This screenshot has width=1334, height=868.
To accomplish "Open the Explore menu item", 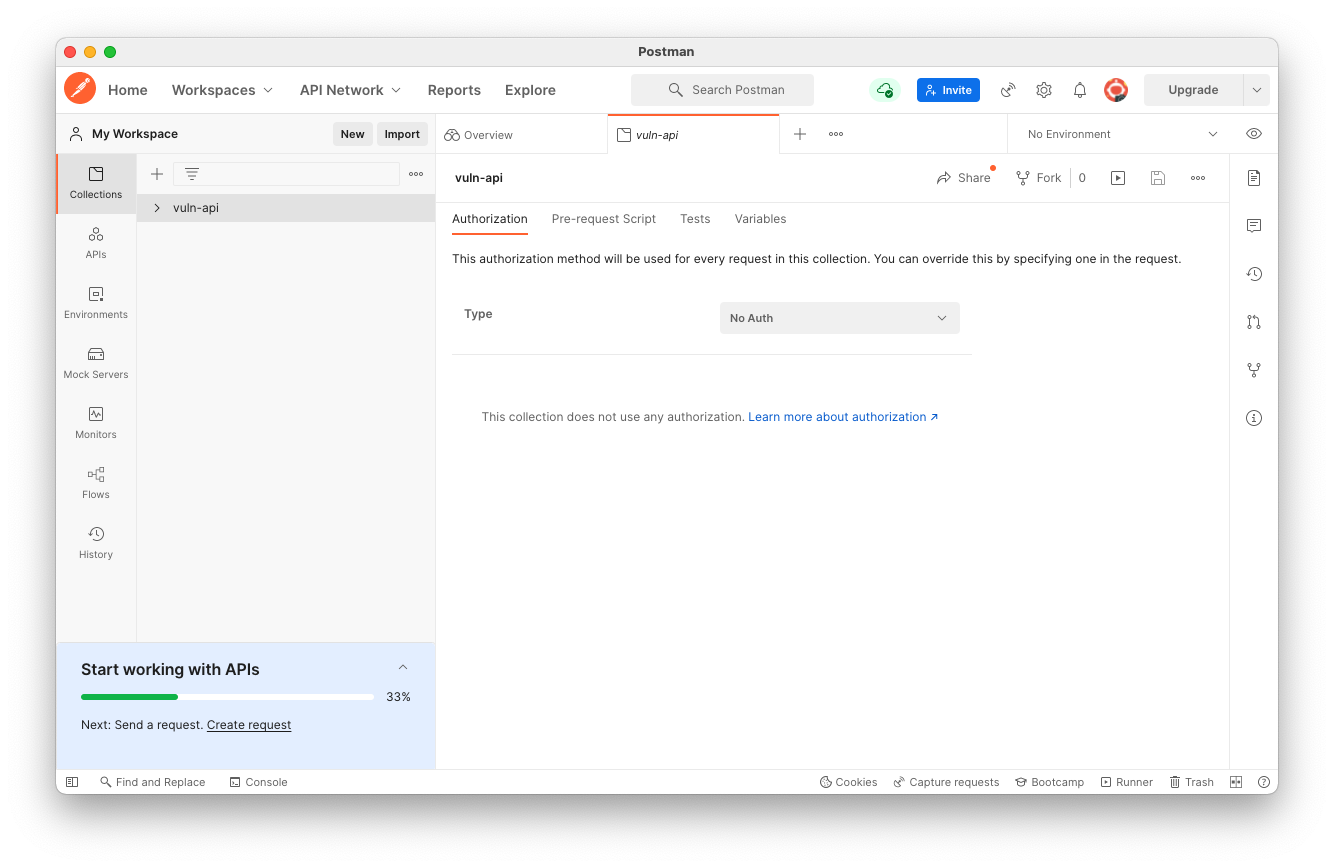I will coord(530,90).
